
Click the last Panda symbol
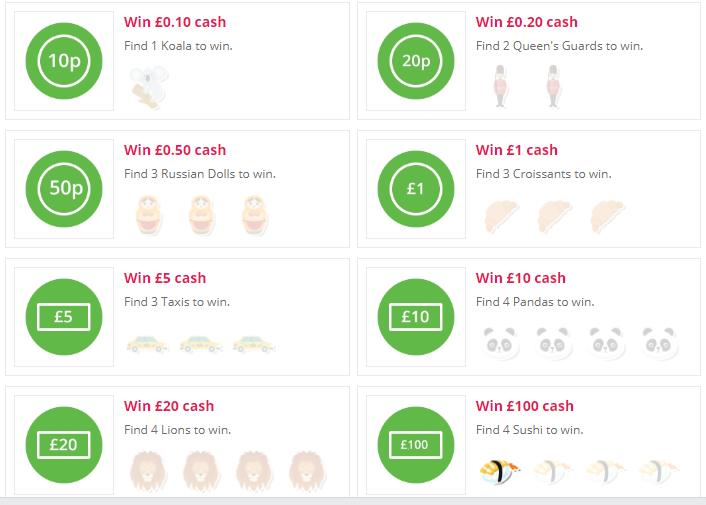click(660, 343)
